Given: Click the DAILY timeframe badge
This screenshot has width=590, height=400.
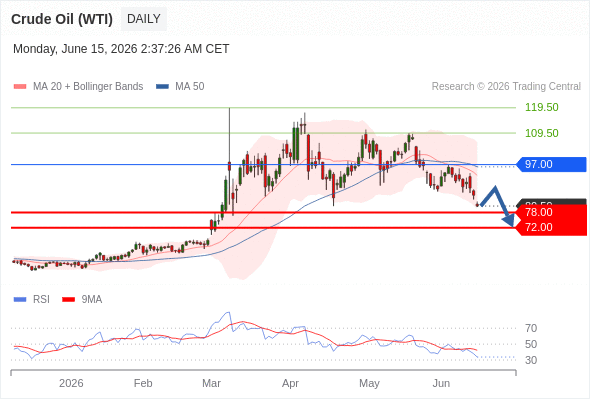Looking at the screenshot, I should point(144,19).
